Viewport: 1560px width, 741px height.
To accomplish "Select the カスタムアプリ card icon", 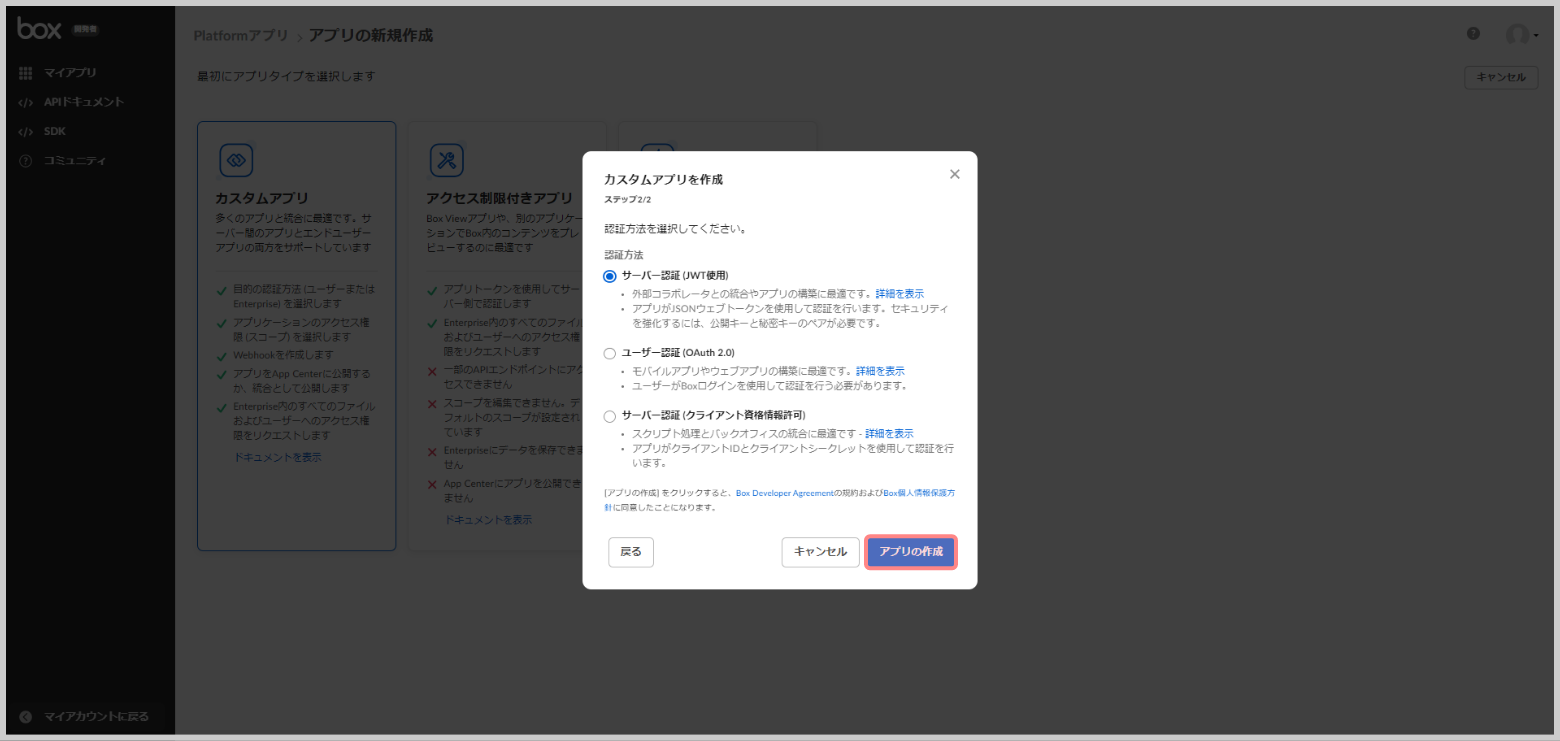I will (x=236, y=159).
